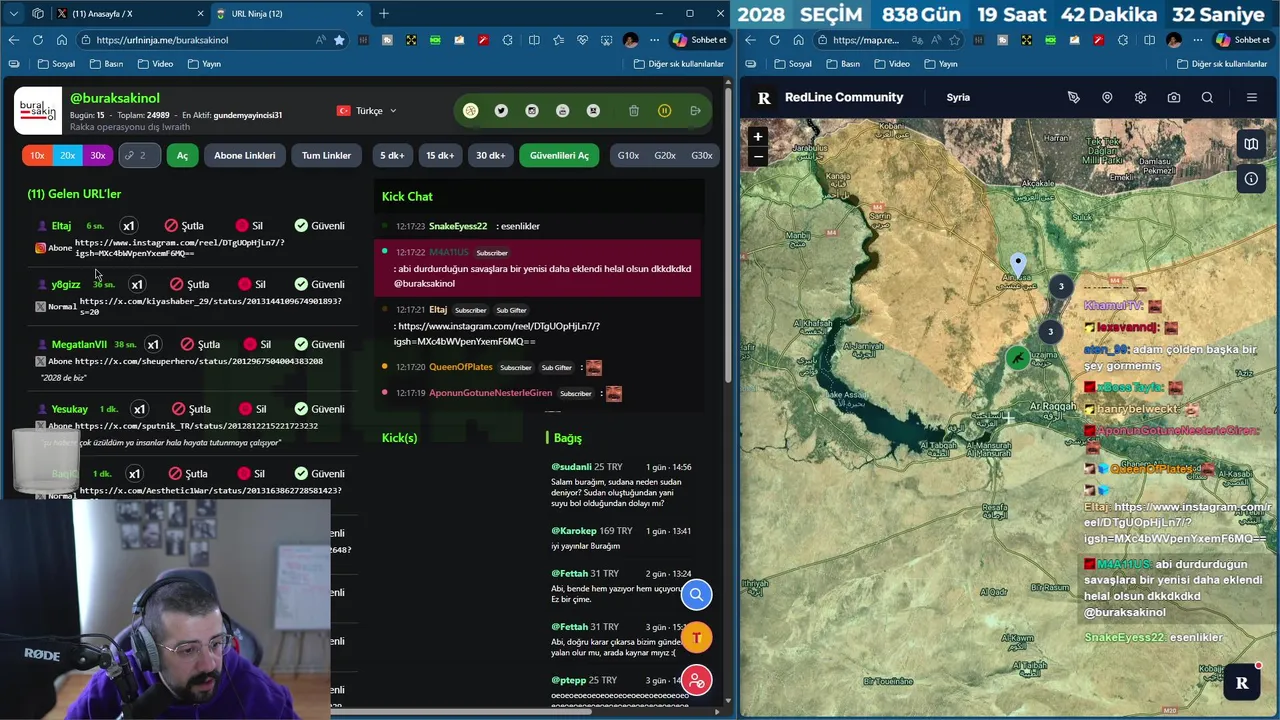
Task: Click the Tum Linkler button
Action: point(326,155)
